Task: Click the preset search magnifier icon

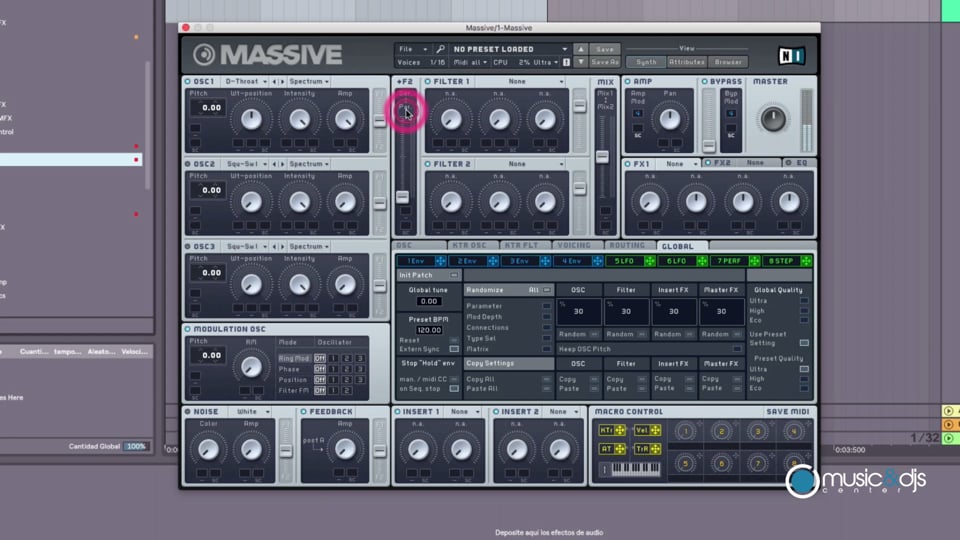Action: coord(440,49)
